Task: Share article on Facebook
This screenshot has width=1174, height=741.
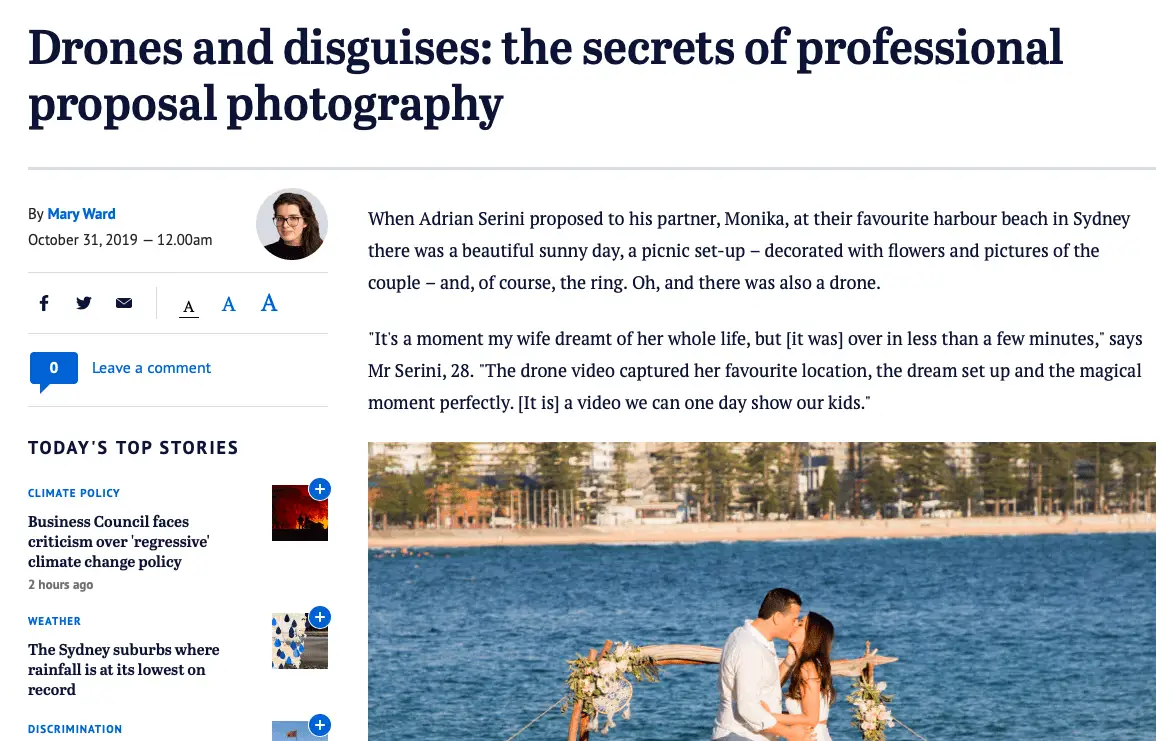Action: tap(44, 303)
